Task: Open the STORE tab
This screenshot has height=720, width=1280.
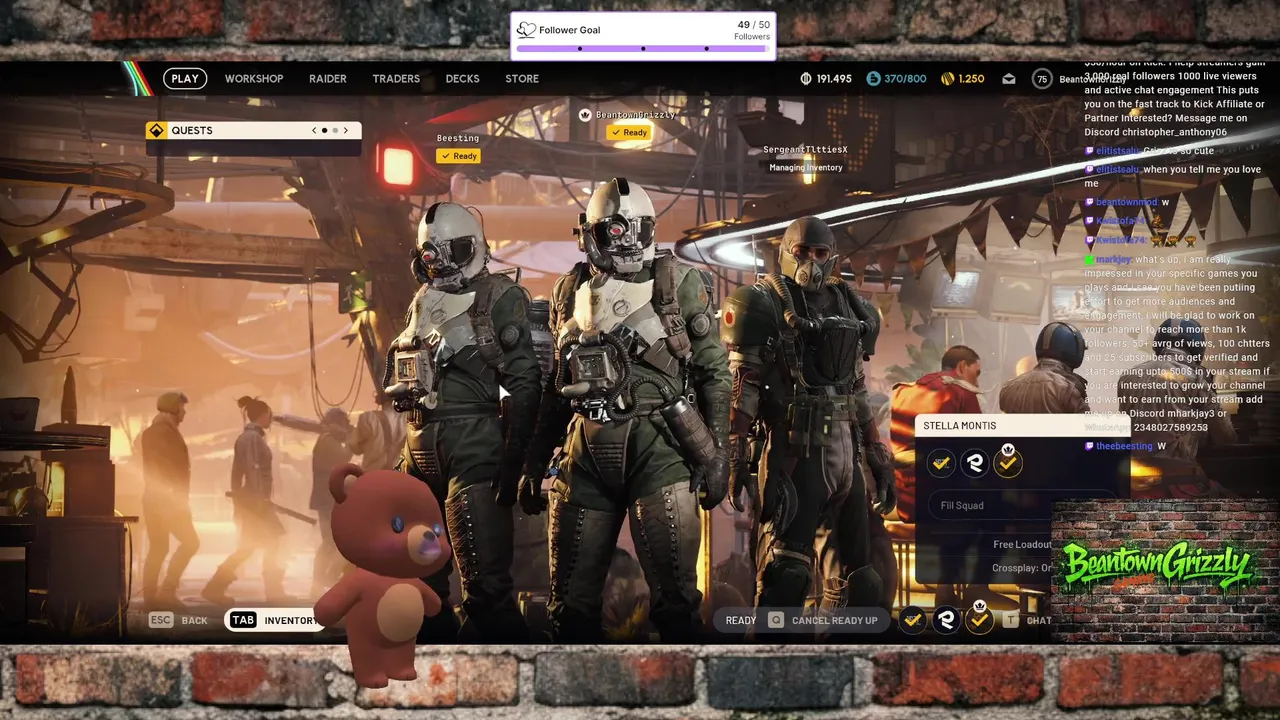Action: coord(522,79)
